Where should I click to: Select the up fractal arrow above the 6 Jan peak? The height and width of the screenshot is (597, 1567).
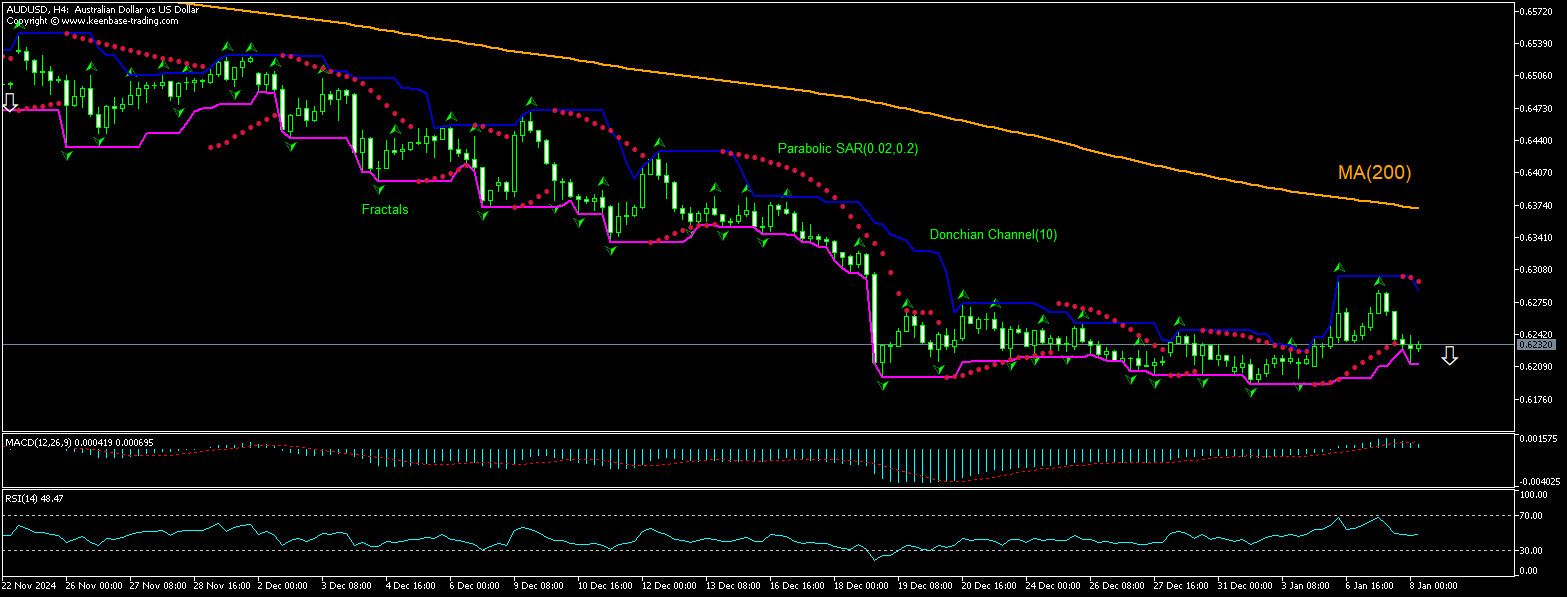pos(1338,267)
